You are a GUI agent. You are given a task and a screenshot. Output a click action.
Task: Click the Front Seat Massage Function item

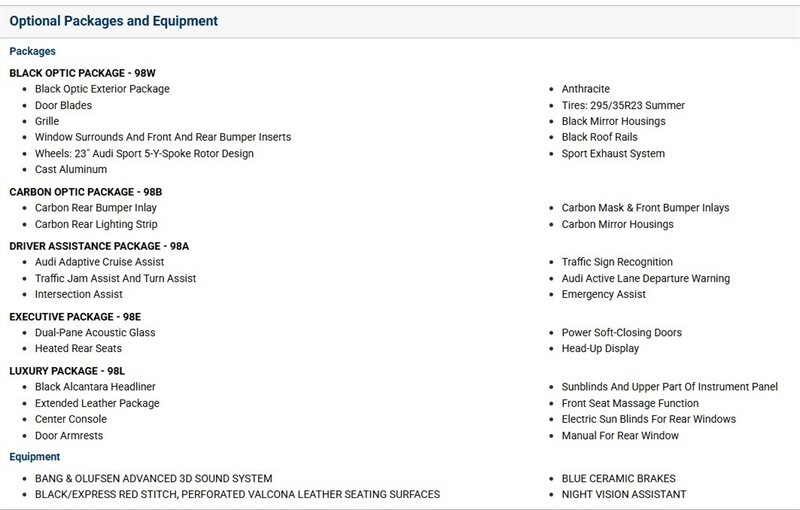point(630,403)
